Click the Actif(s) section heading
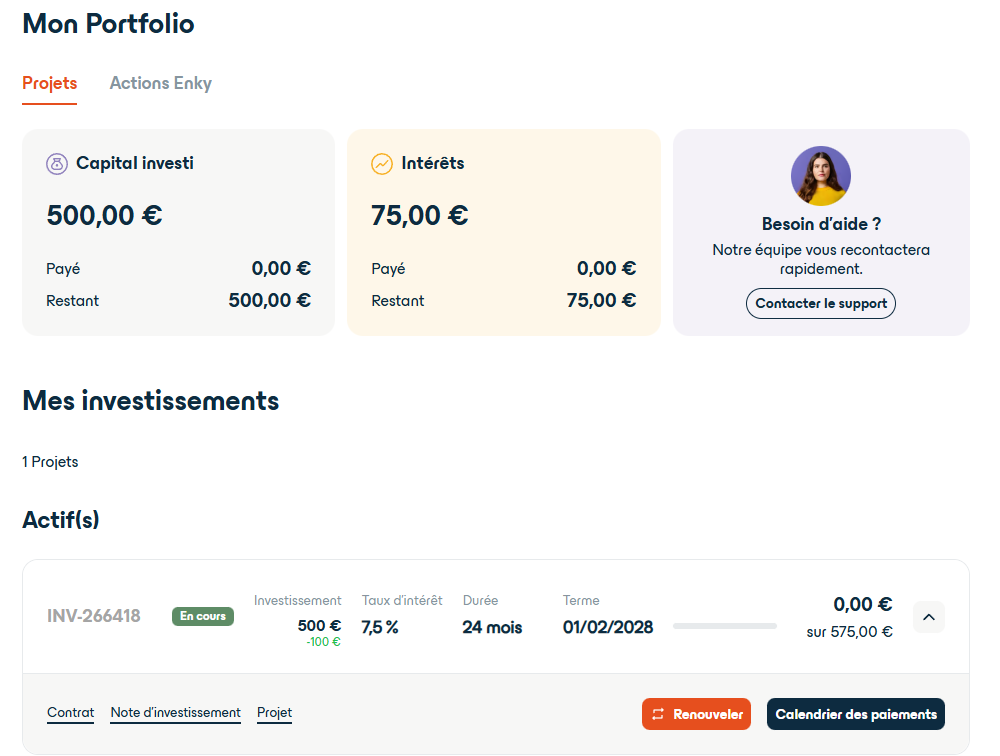This screenshot has height=756, width=1000. click(61, 520)
